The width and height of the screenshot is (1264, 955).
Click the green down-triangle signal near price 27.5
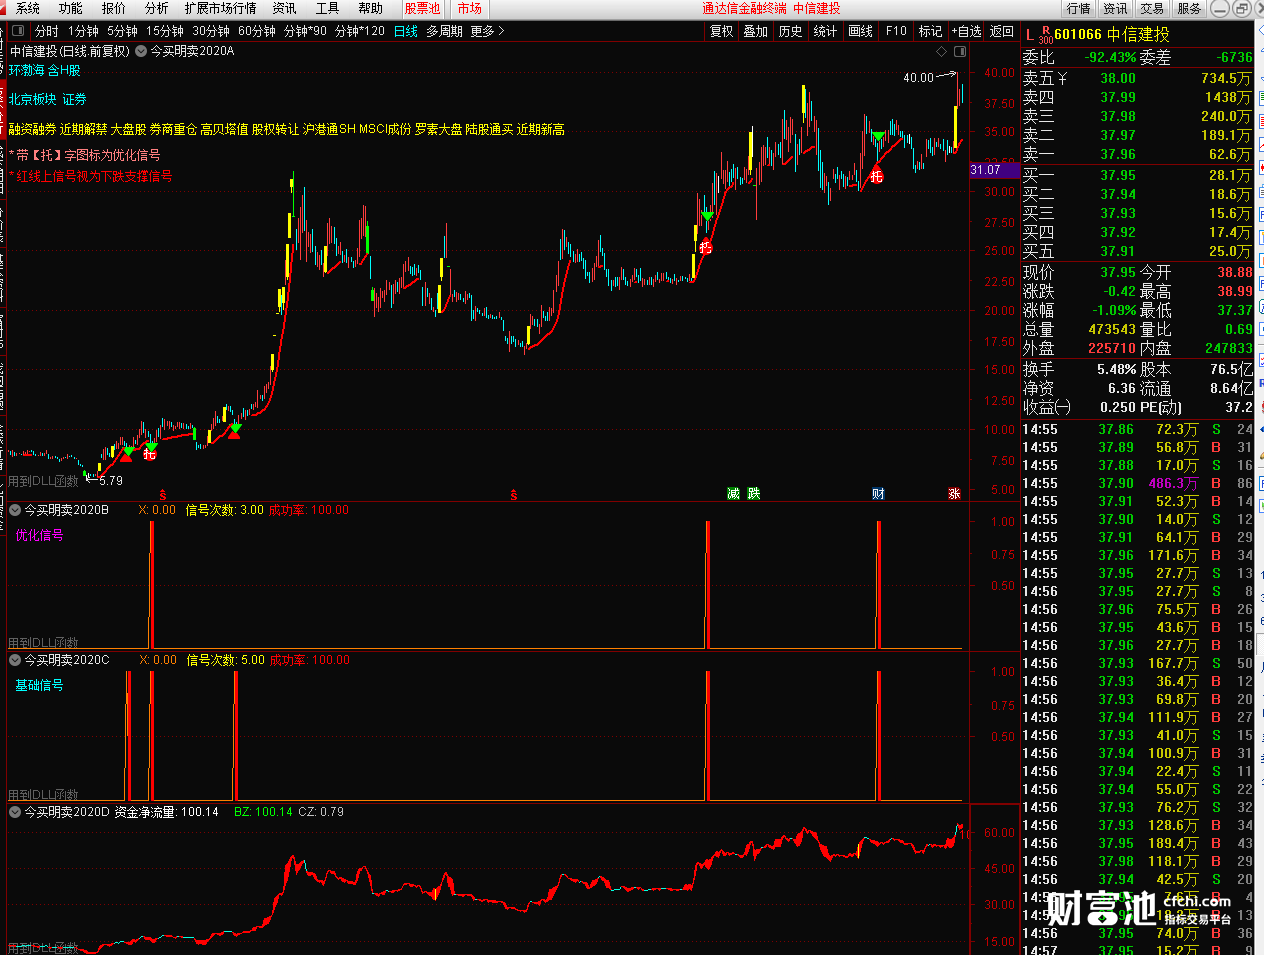pos(708,216)
